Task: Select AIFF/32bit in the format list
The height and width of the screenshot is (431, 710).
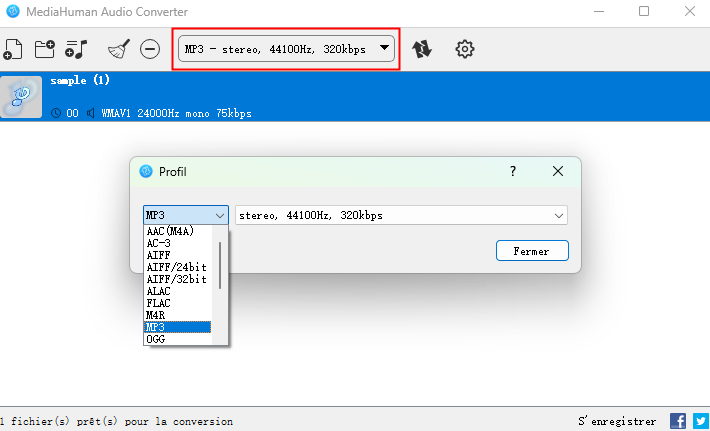Action: [x=178, y=279]
